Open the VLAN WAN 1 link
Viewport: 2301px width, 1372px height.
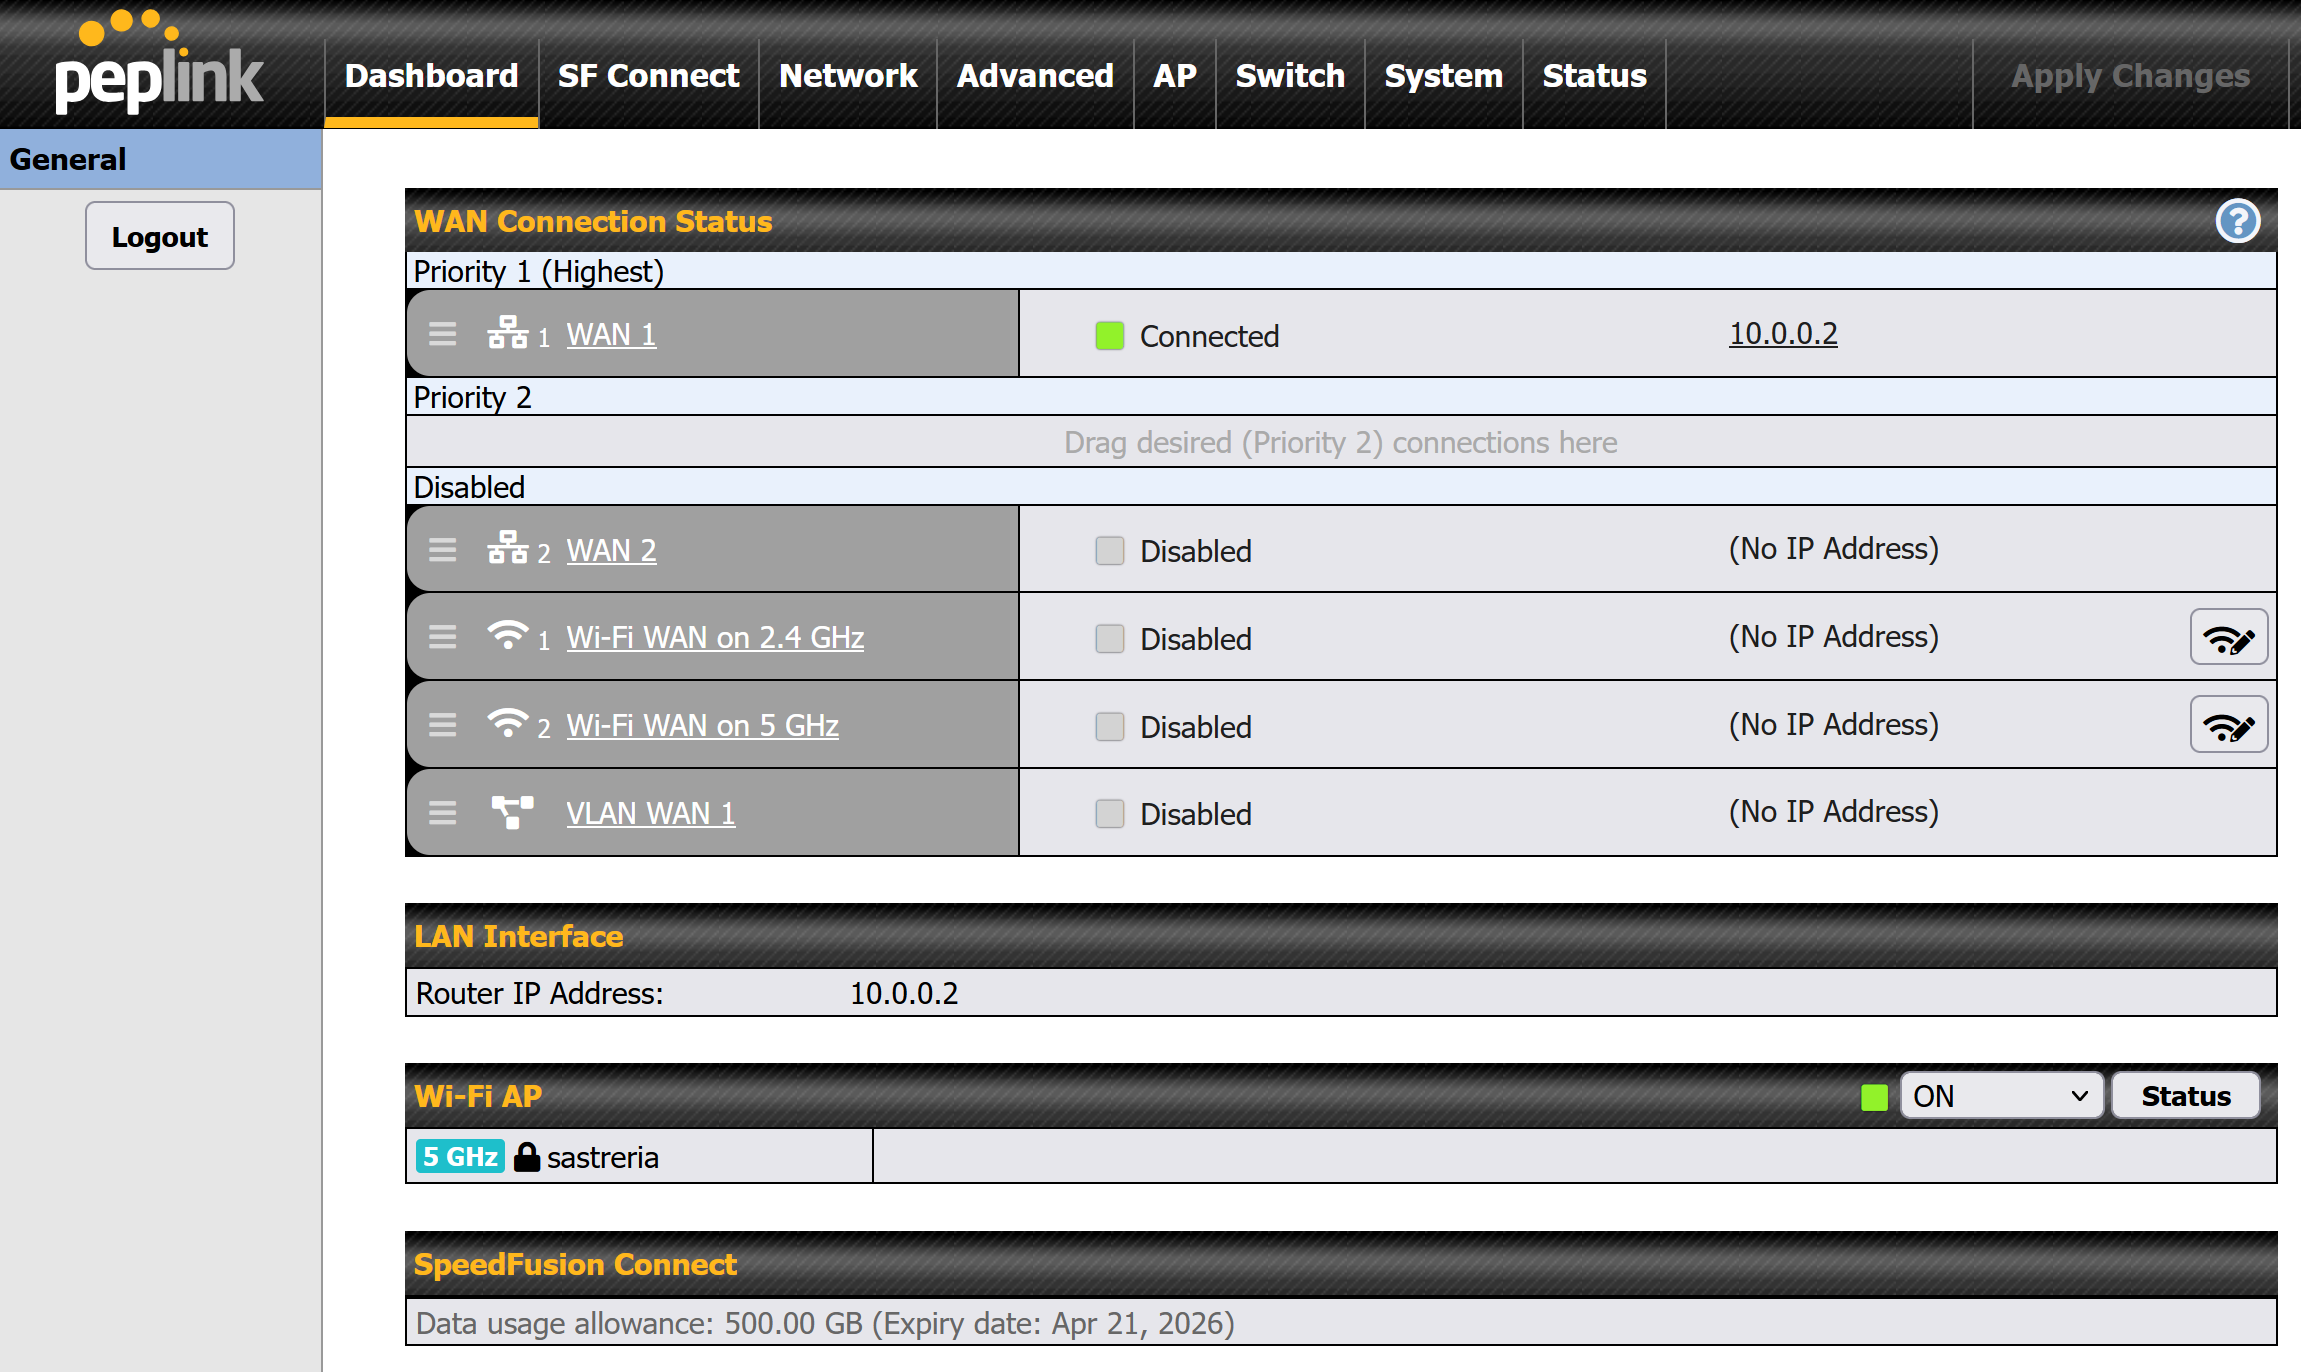click(x=651, y=813)
